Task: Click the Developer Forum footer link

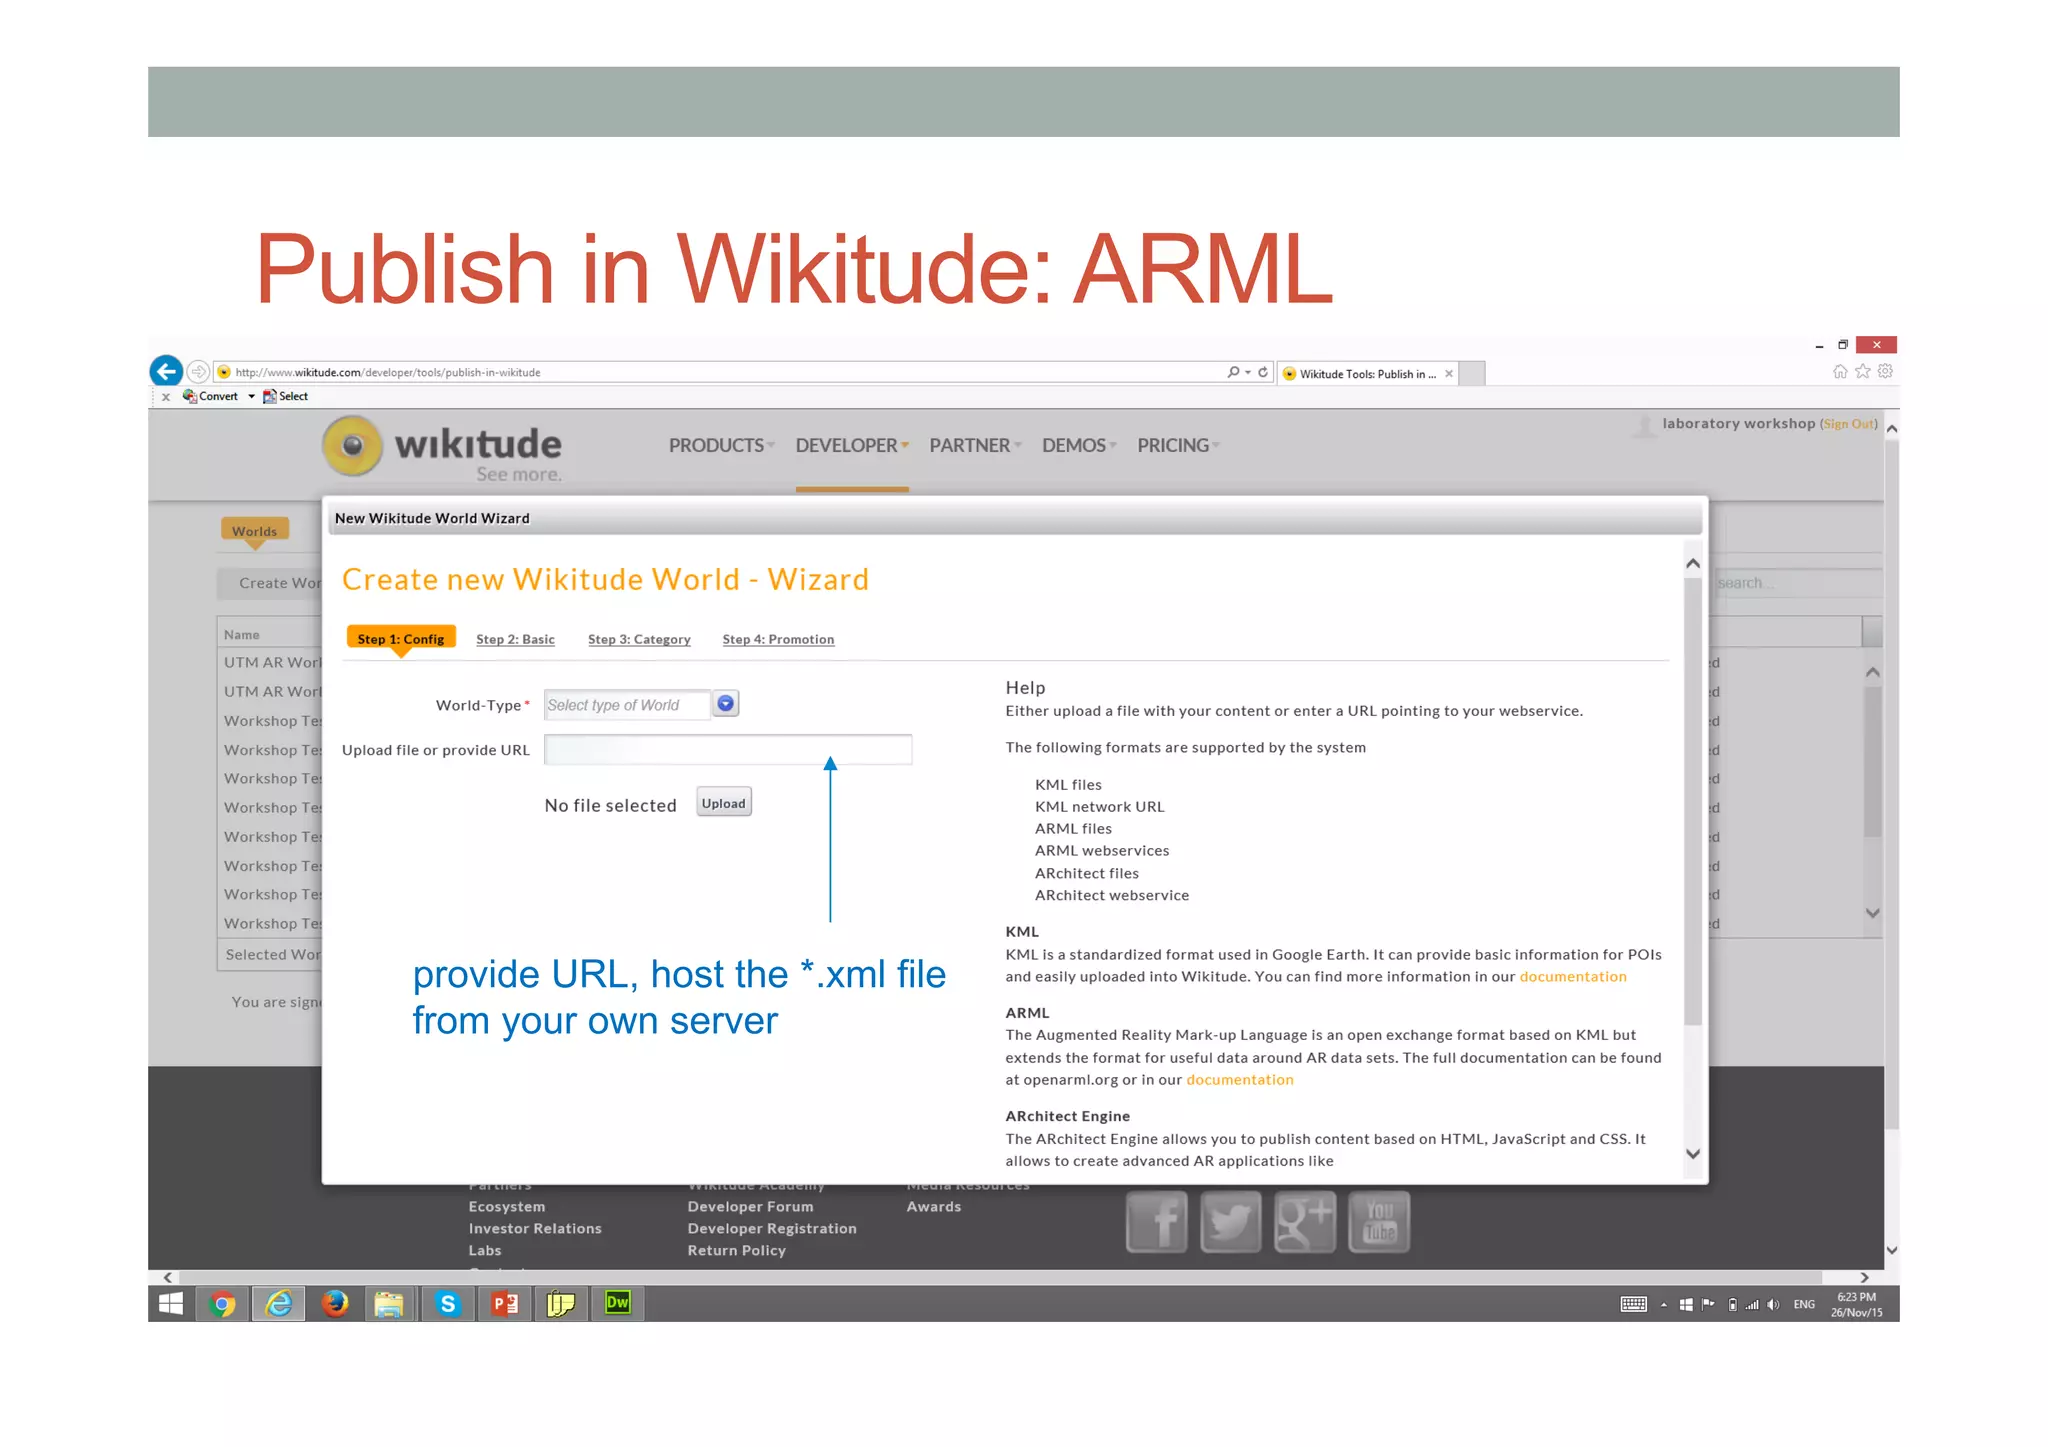Action: pyautogui.click(x=750, y=1207)
